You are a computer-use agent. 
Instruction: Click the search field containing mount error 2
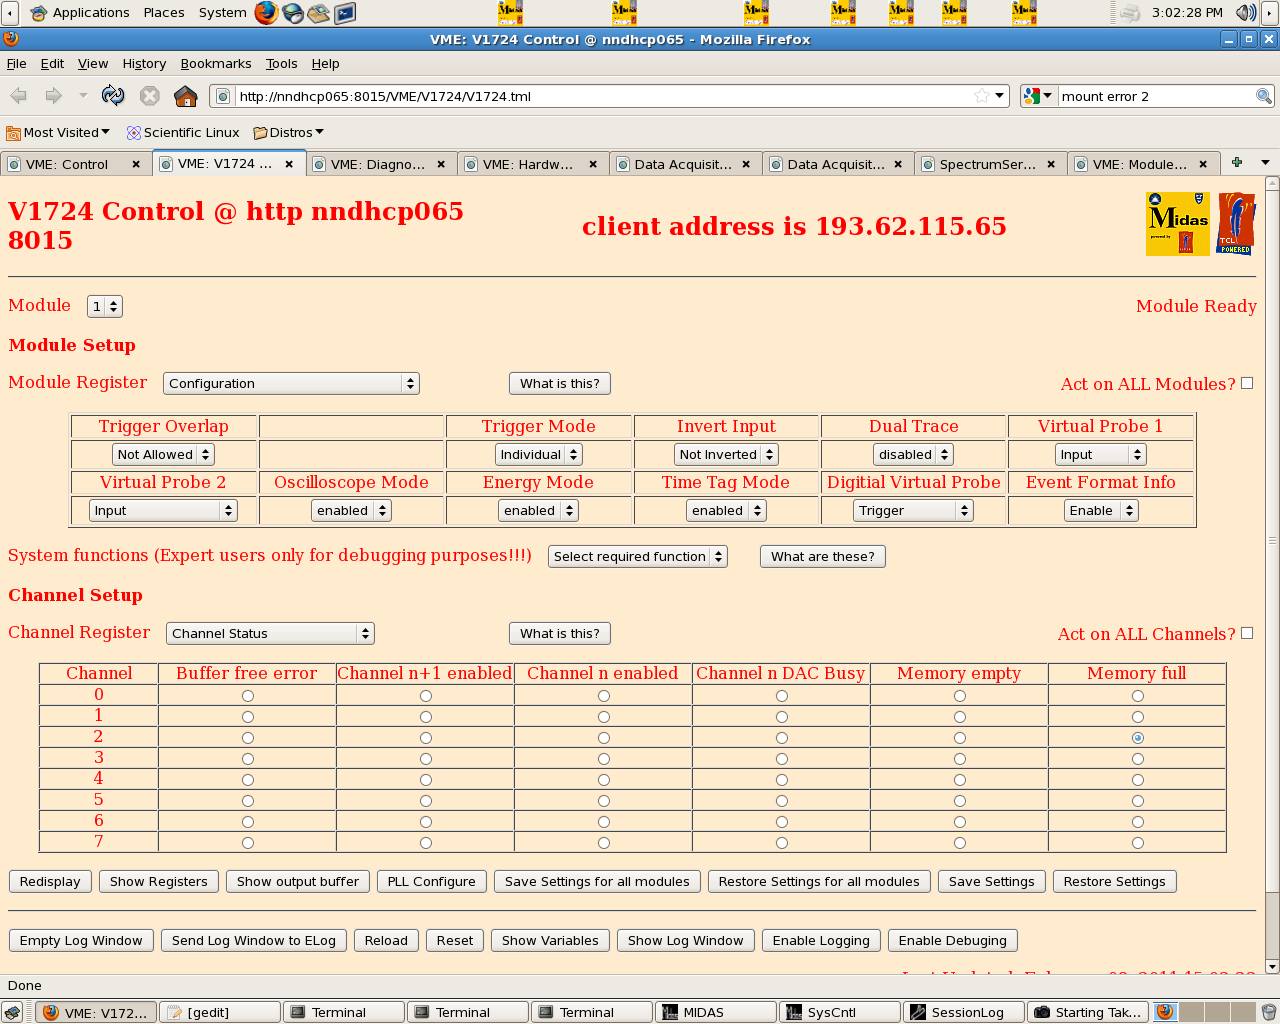(1156, 96)
